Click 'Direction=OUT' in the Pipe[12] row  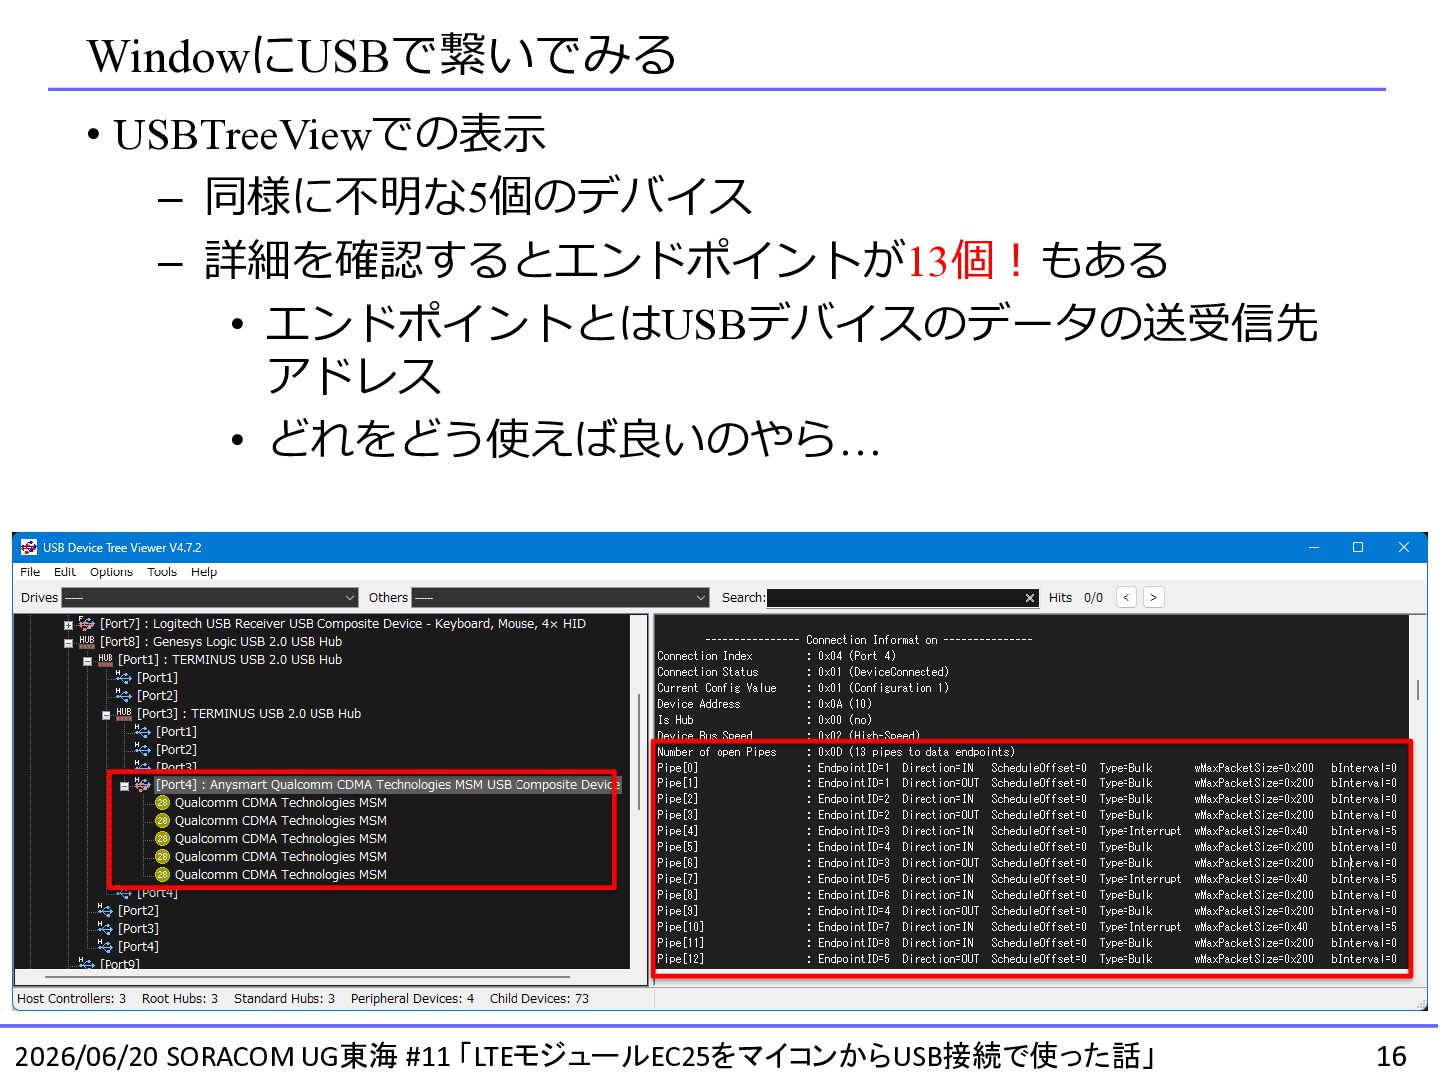pyautogui.click(x=940, y=960)
